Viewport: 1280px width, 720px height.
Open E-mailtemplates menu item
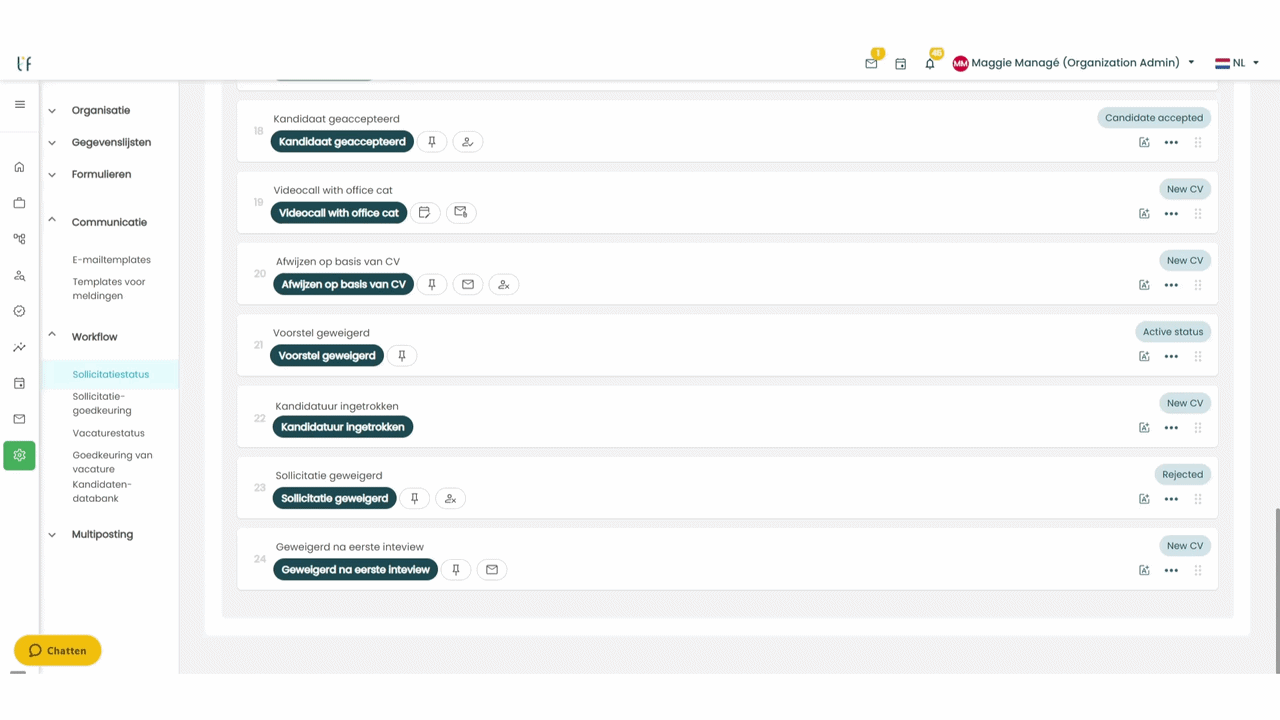point(111,260)
